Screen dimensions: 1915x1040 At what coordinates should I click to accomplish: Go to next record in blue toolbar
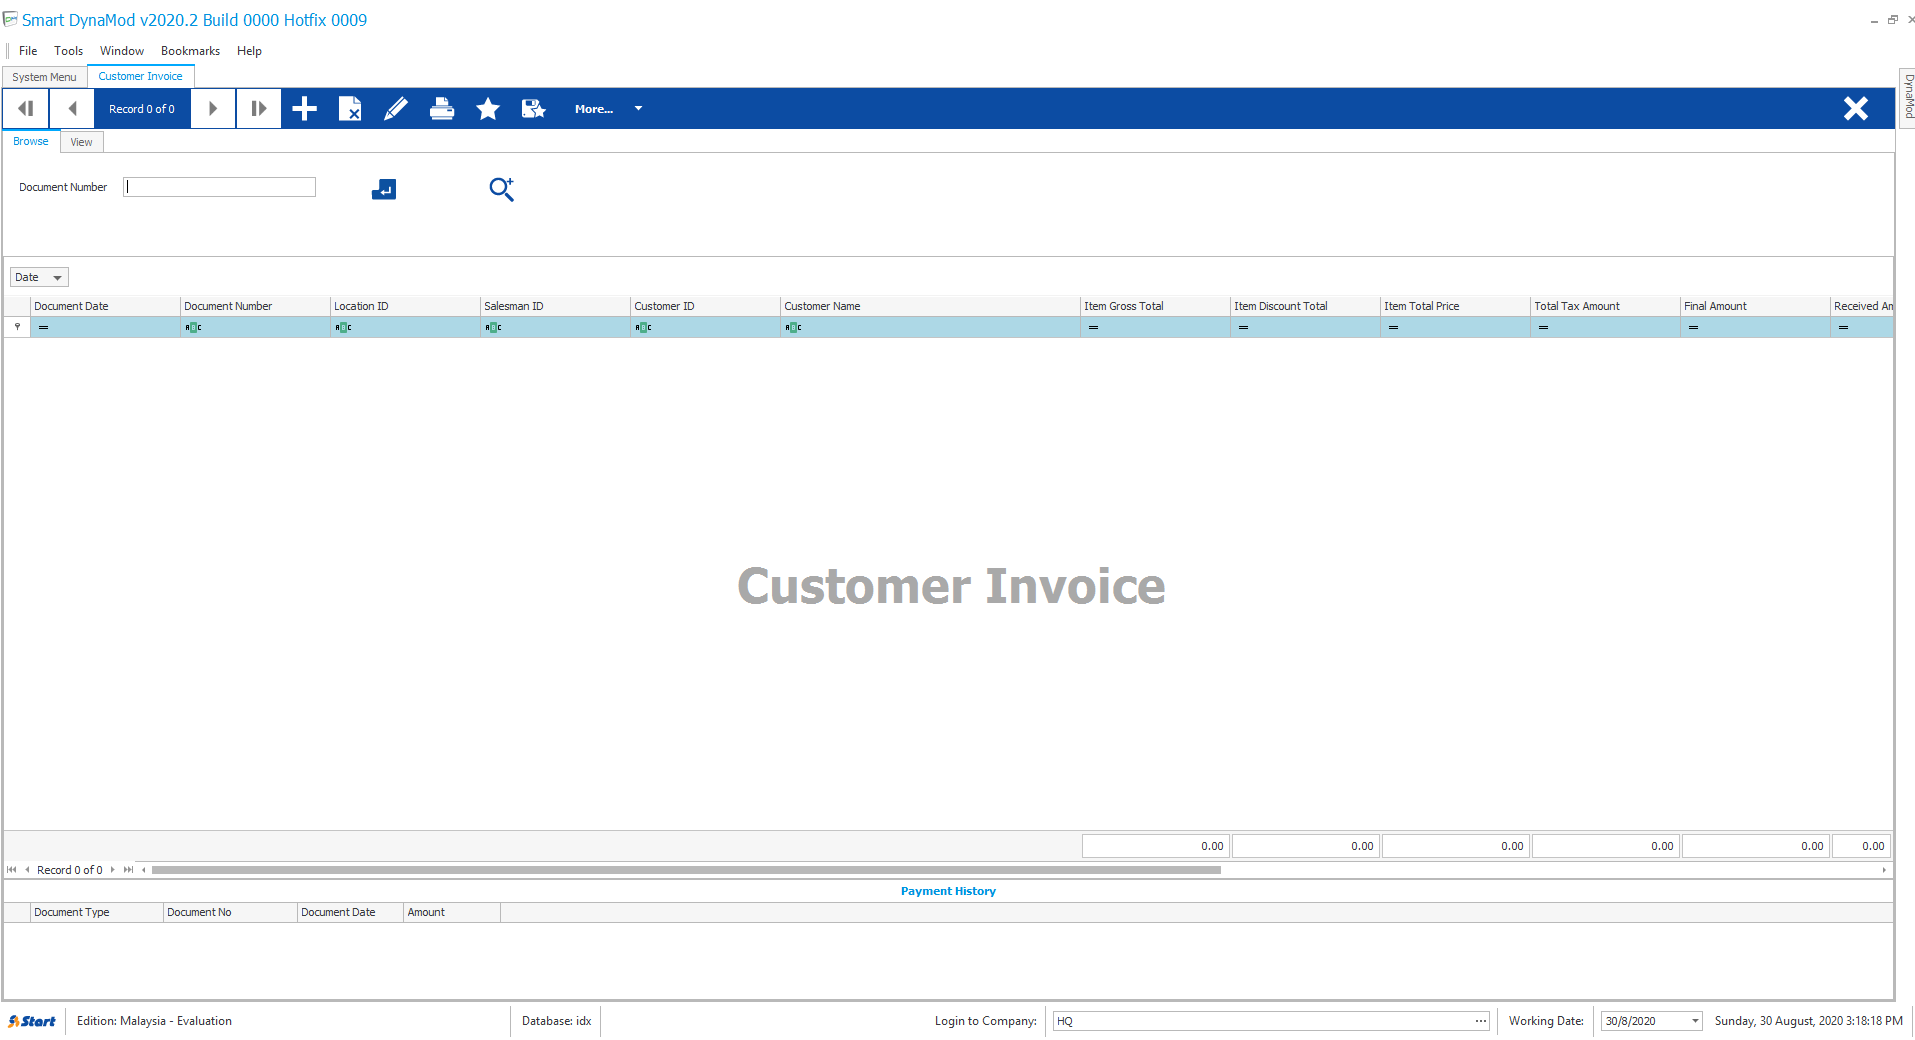click(212, 109)
